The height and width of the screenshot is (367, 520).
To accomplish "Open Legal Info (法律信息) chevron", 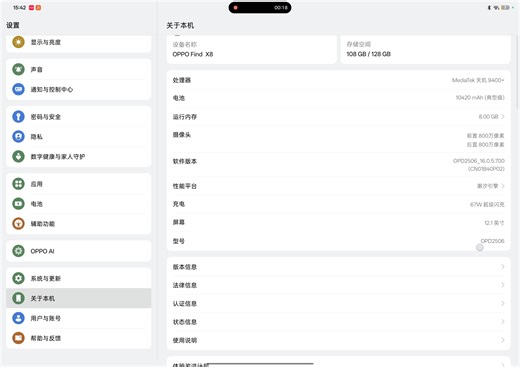I will (503, 285).
